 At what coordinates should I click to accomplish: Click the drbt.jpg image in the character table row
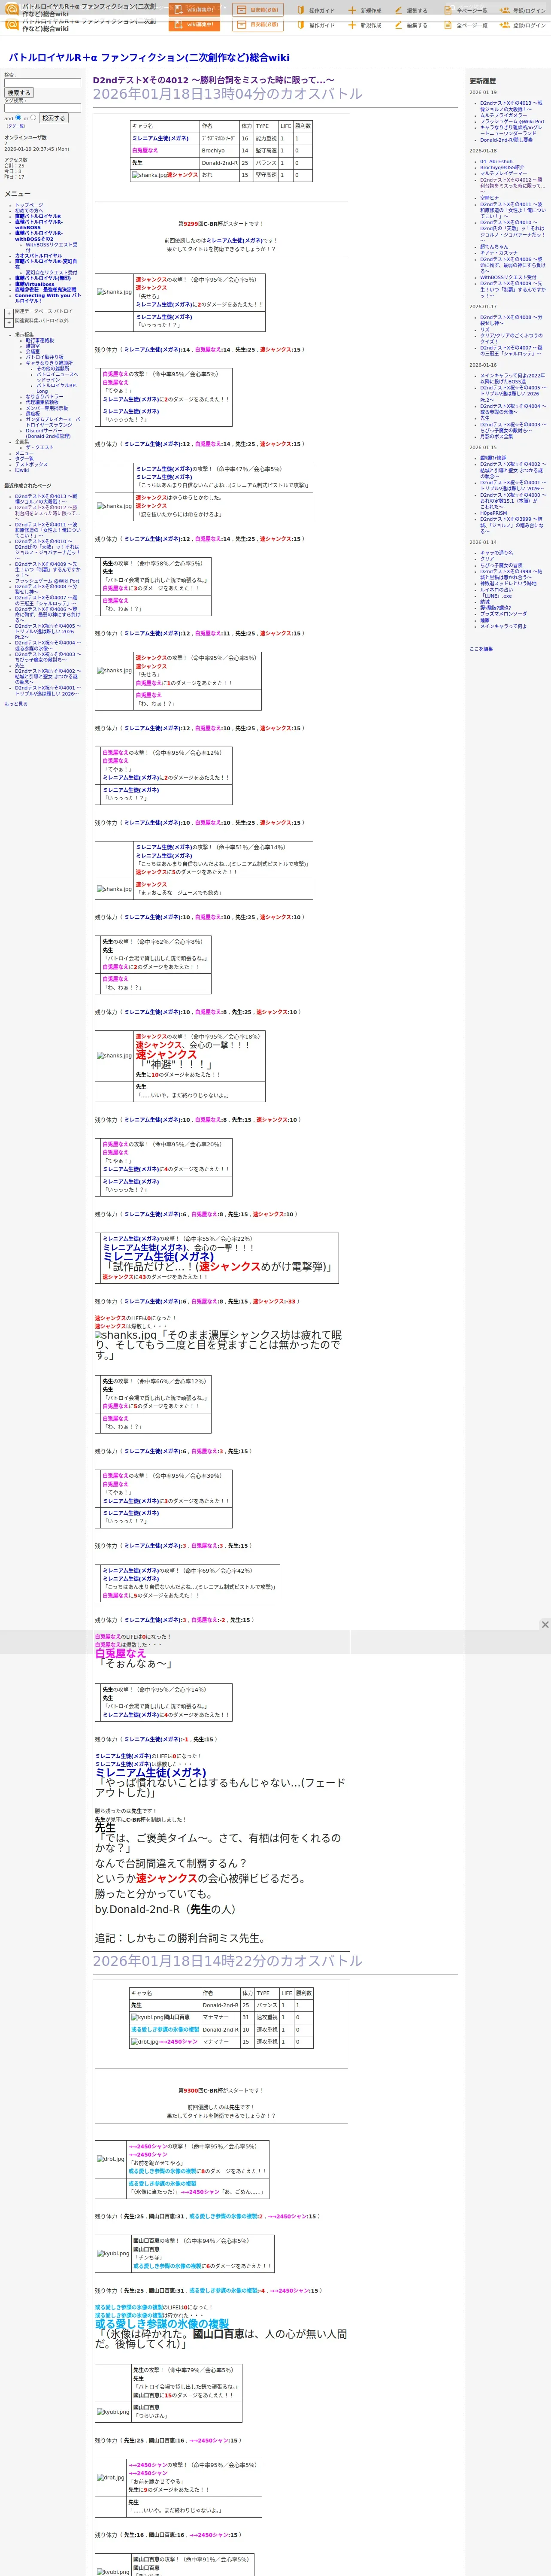coord(144,2041)
